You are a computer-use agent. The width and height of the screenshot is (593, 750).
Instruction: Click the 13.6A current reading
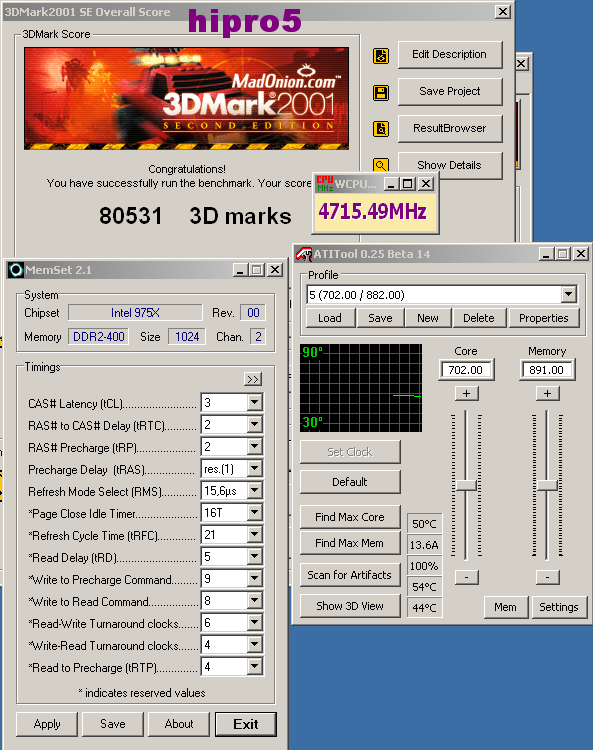424,545
